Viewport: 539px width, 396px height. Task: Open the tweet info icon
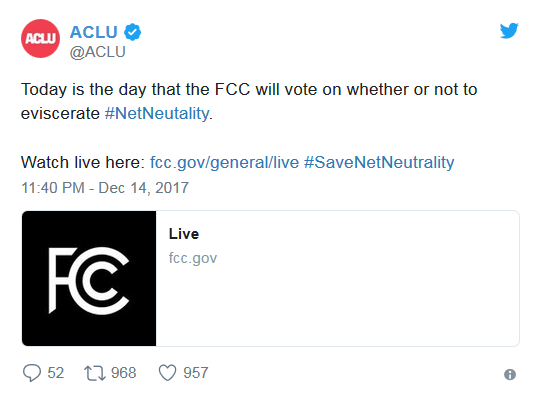click(510, 374)
